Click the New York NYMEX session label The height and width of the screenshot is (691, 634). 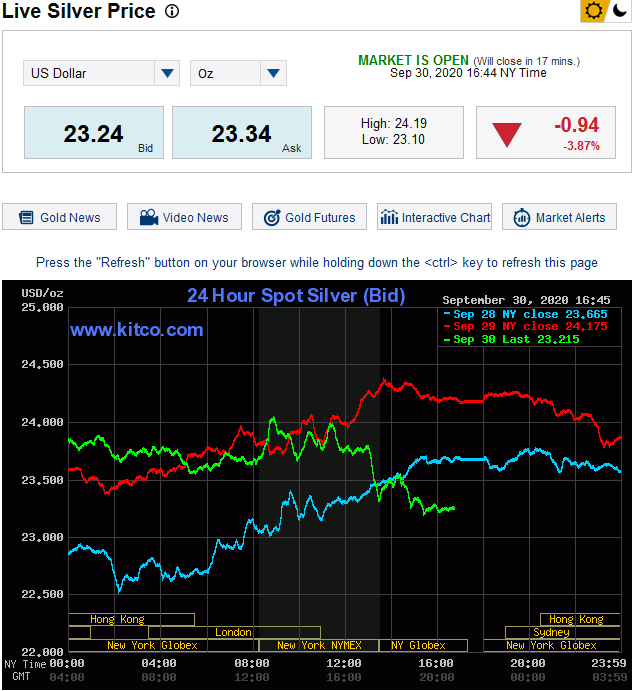click(x=319, y=645)
